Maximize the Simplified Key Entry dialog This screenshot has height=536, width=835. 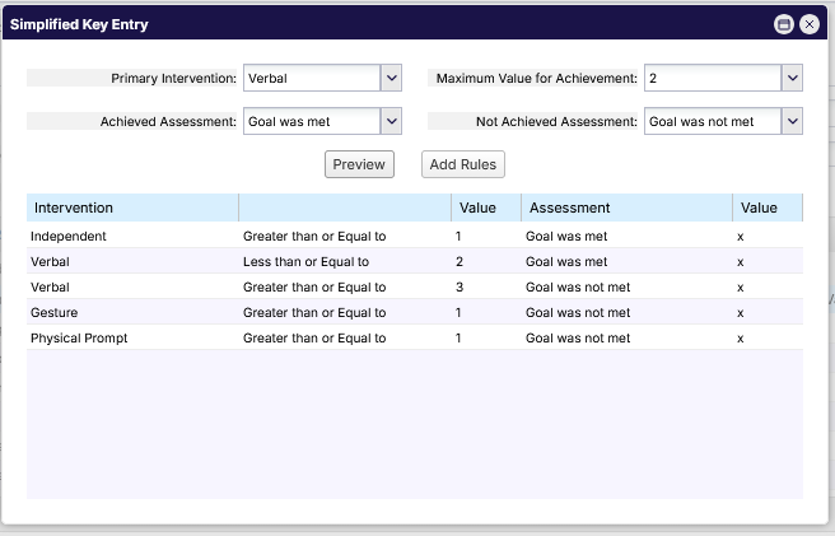pos(783,24)
